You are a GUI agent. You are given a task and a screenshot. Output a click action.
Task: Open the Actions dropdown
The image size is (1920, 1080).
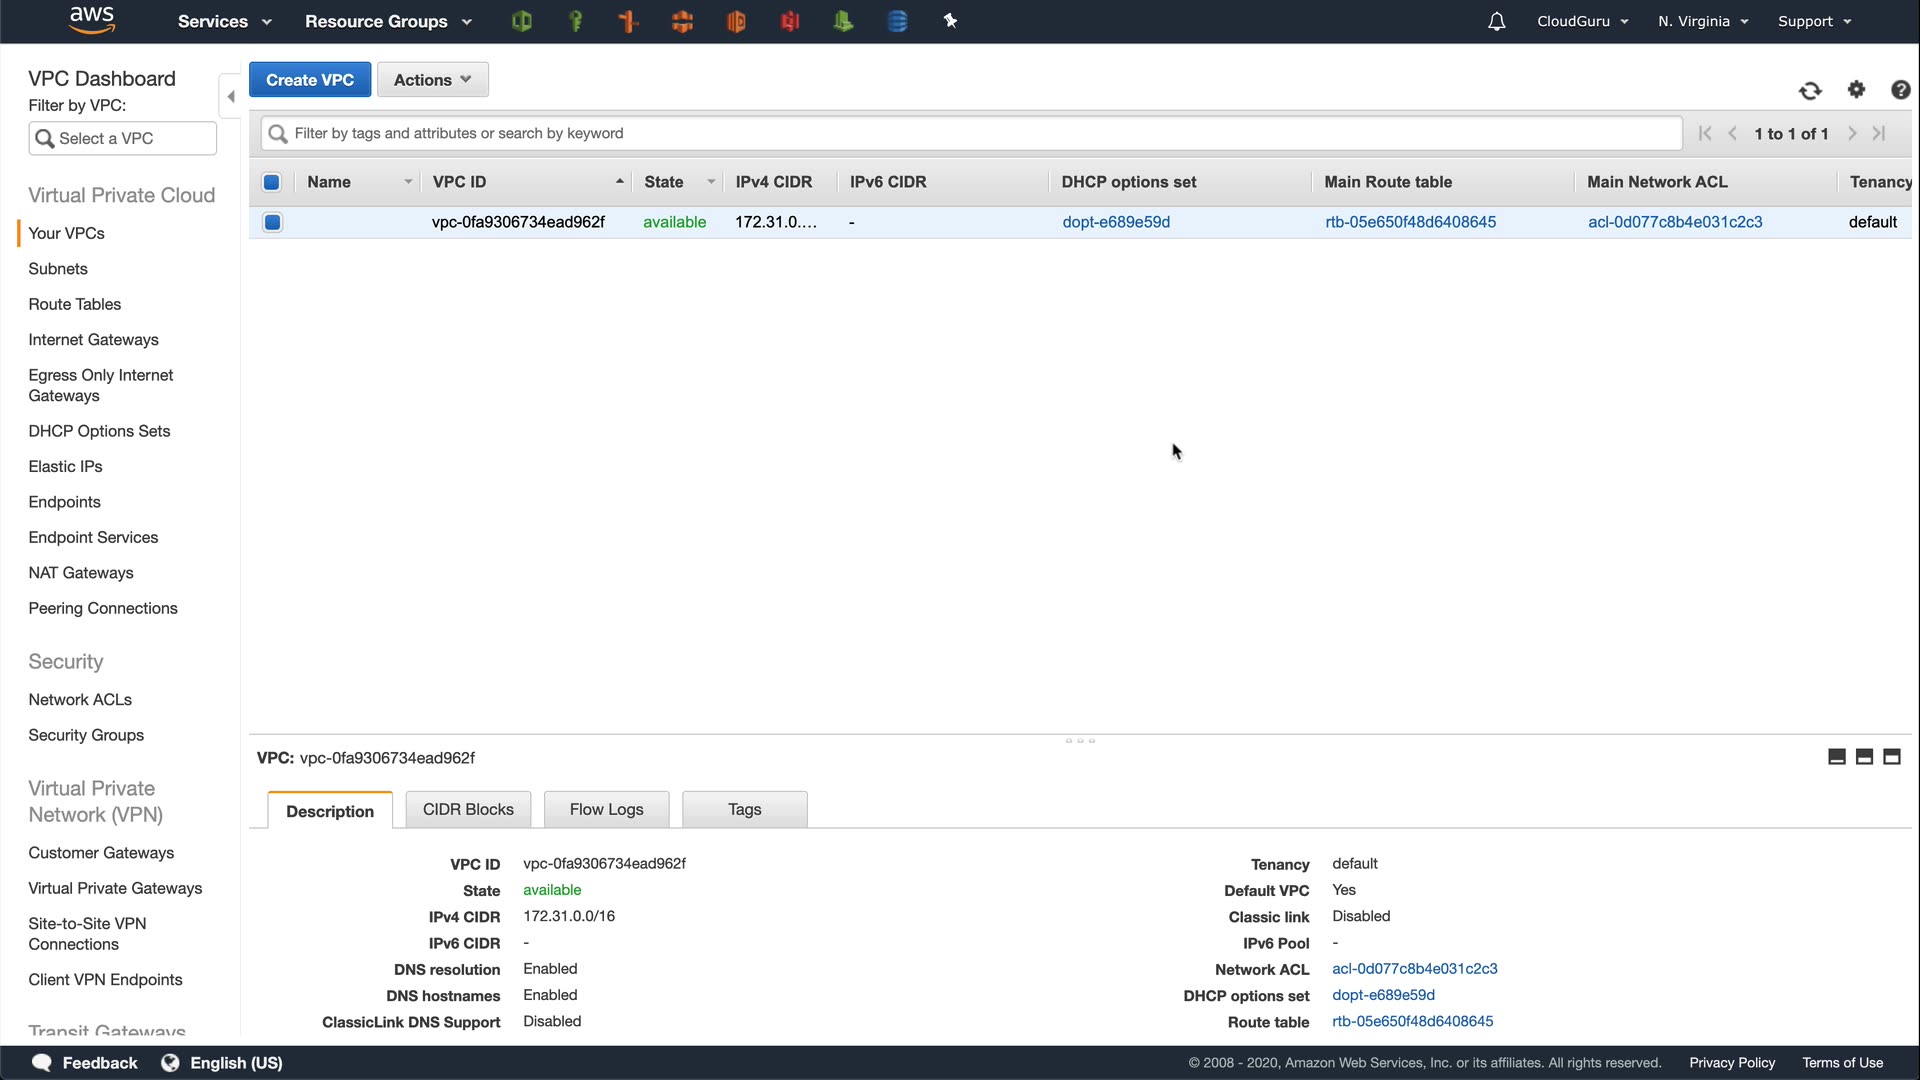pos(432,80)
